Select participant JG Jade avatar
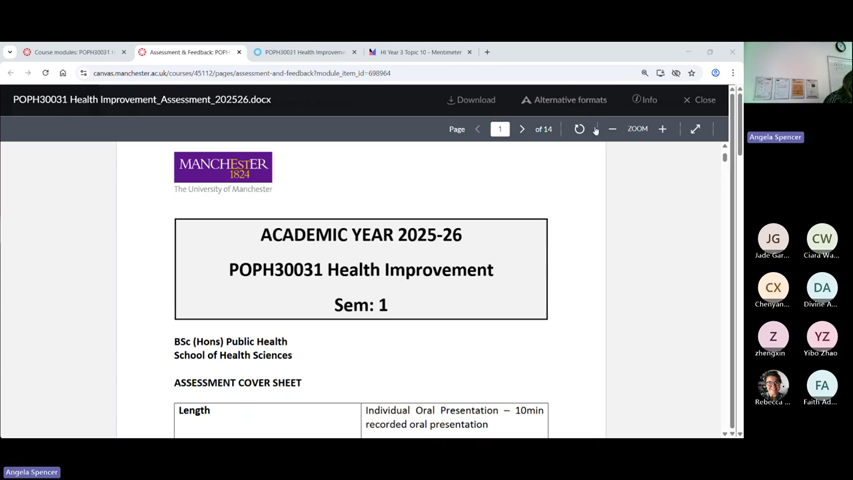Screen dimensions: 853x480 point(773,238)
